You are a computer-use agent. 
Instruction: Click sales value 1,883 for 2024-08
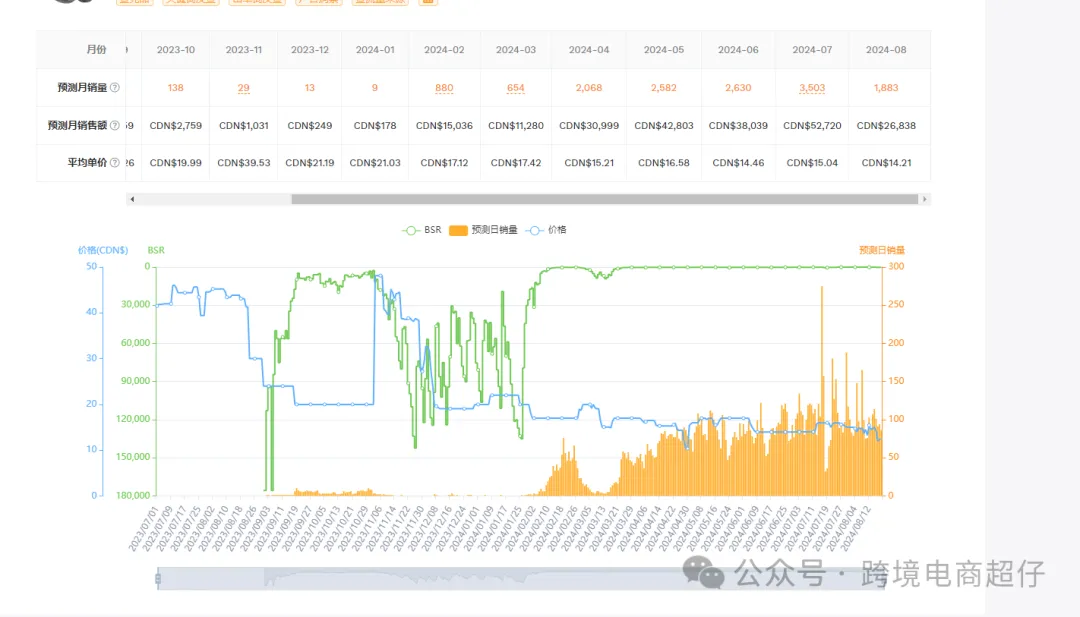tap(886, 87)
